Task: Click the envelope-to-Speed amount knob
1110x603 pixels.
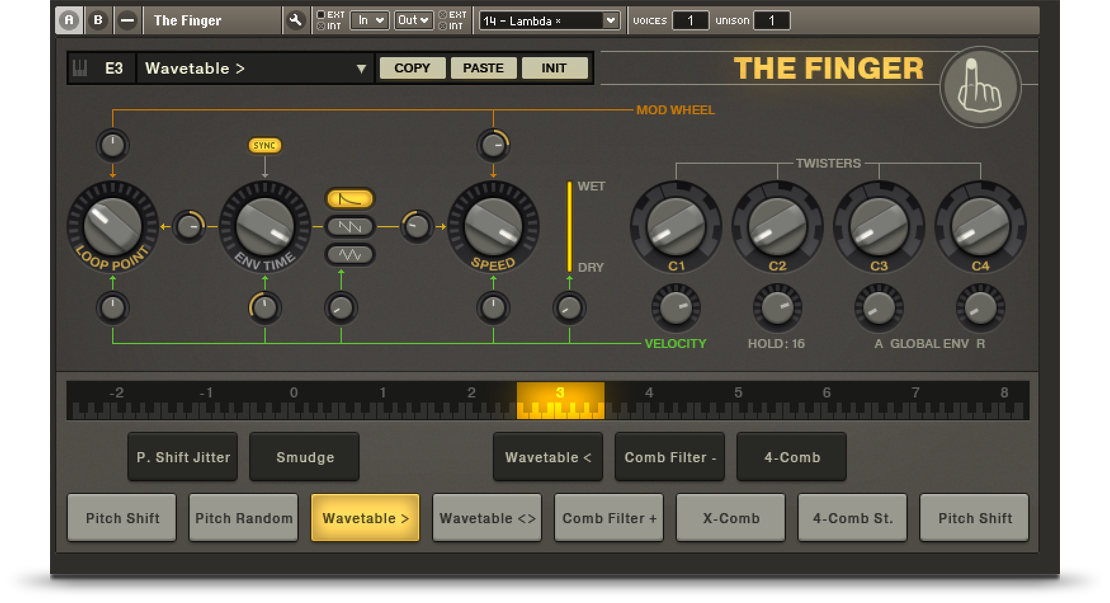Action: [417, 226]
